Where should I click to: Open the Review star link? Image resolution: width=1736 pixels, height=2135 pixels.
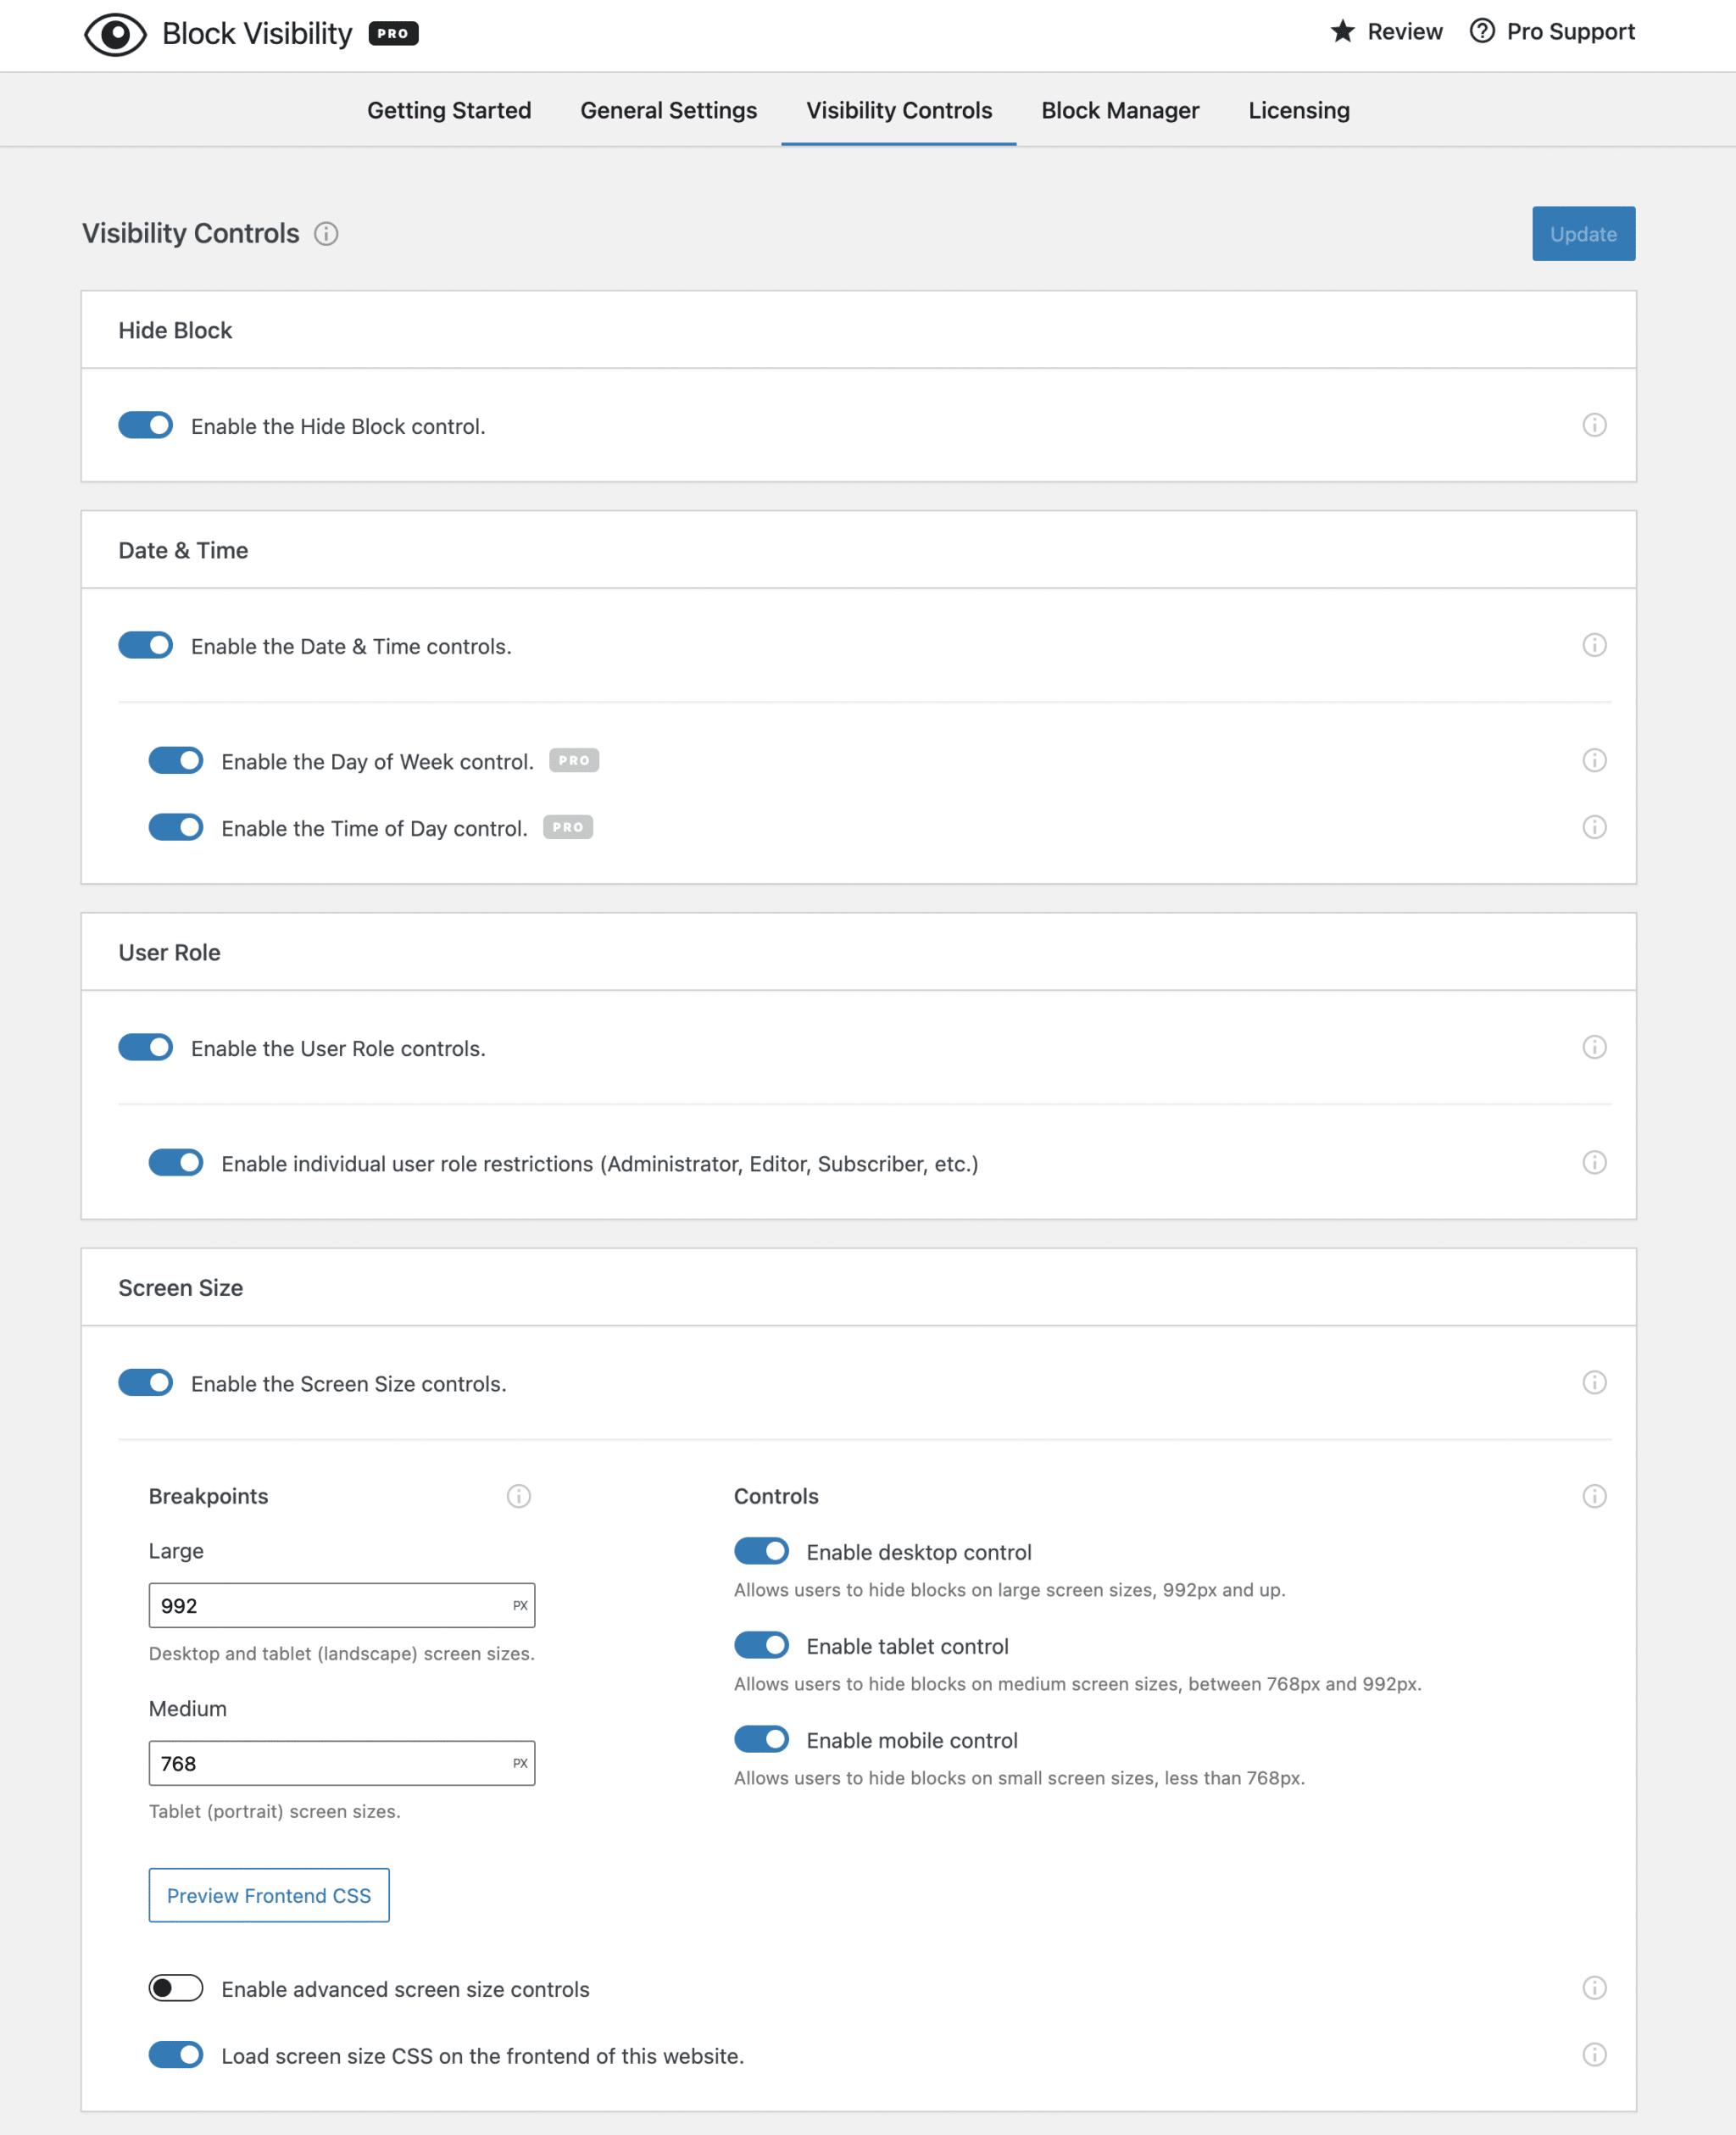pos(1342,31)
